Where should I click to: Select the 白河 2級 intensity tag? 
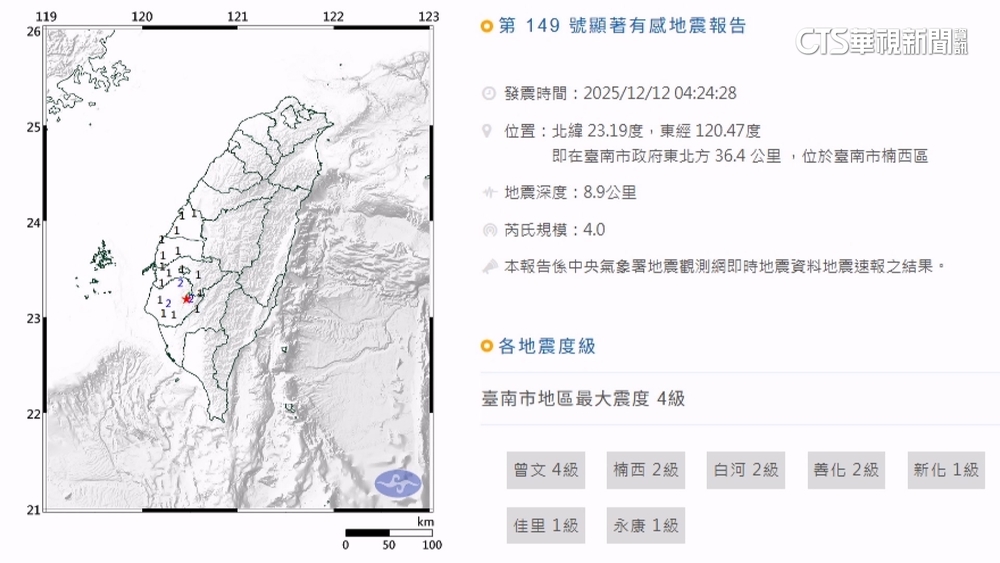tap(746, 470)
